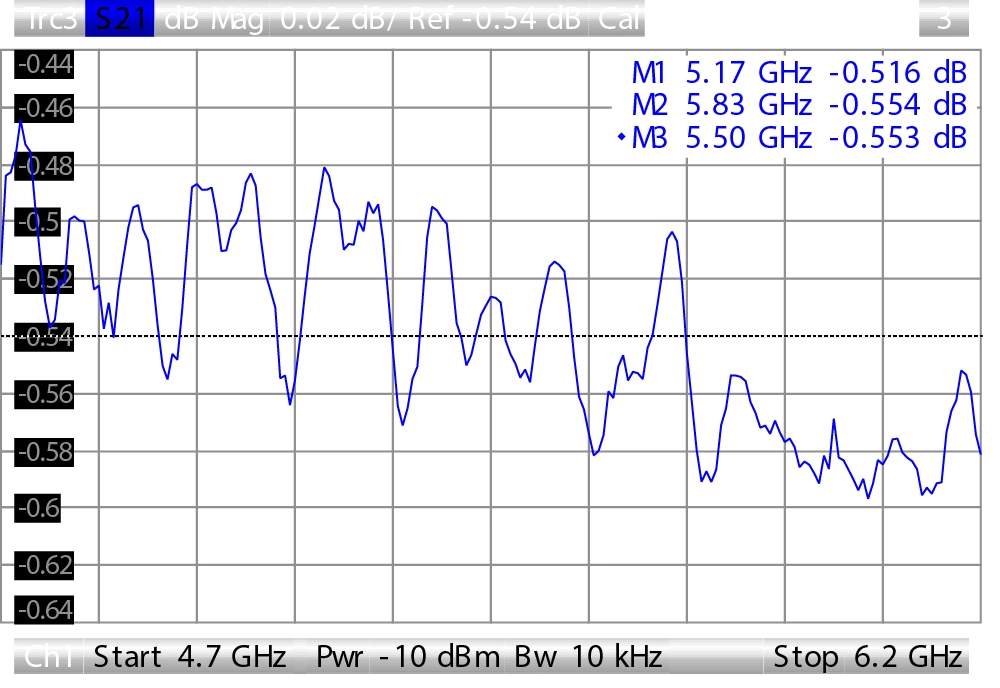
Task: Select the M2 5.83 GHz marker readout
Action: coord(799,105)
